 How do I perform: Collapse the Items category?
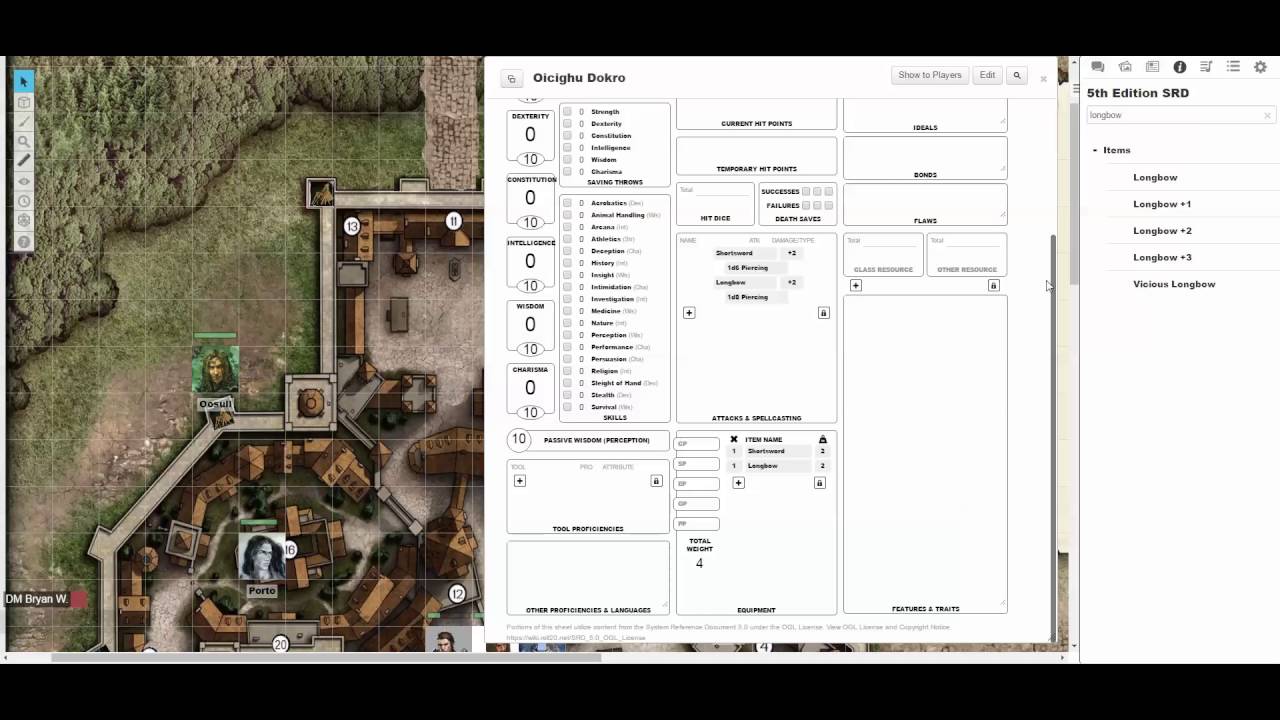[1095, 150]
